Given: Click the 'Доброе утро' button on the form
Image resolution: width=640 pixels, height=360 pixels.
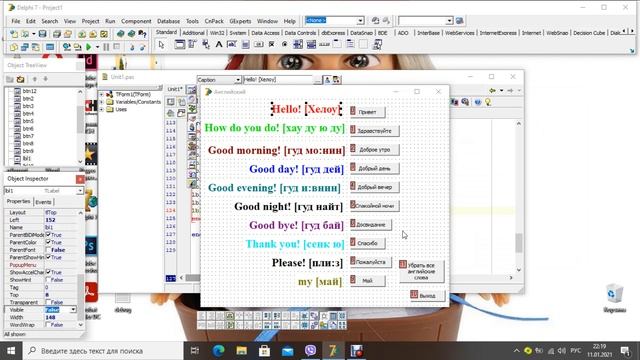Looking at the screenshot, I should pos(374,150).
